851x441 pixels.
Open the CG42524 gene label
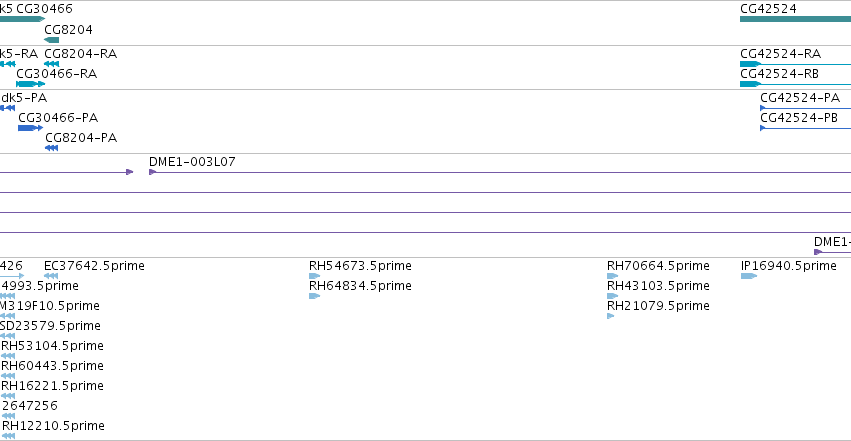768,9
